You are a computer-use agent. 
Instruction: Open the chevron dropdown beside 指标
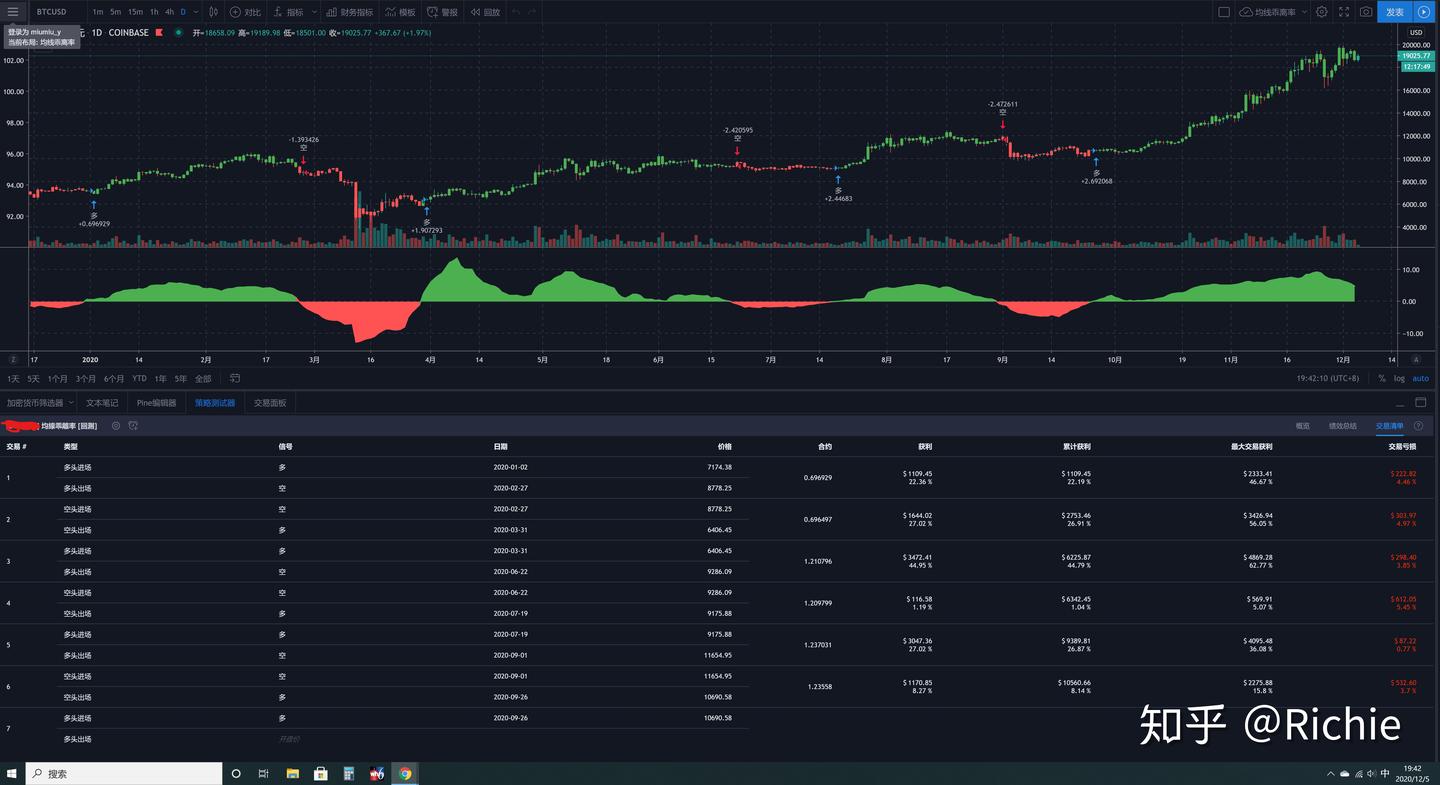pos(313,11)
